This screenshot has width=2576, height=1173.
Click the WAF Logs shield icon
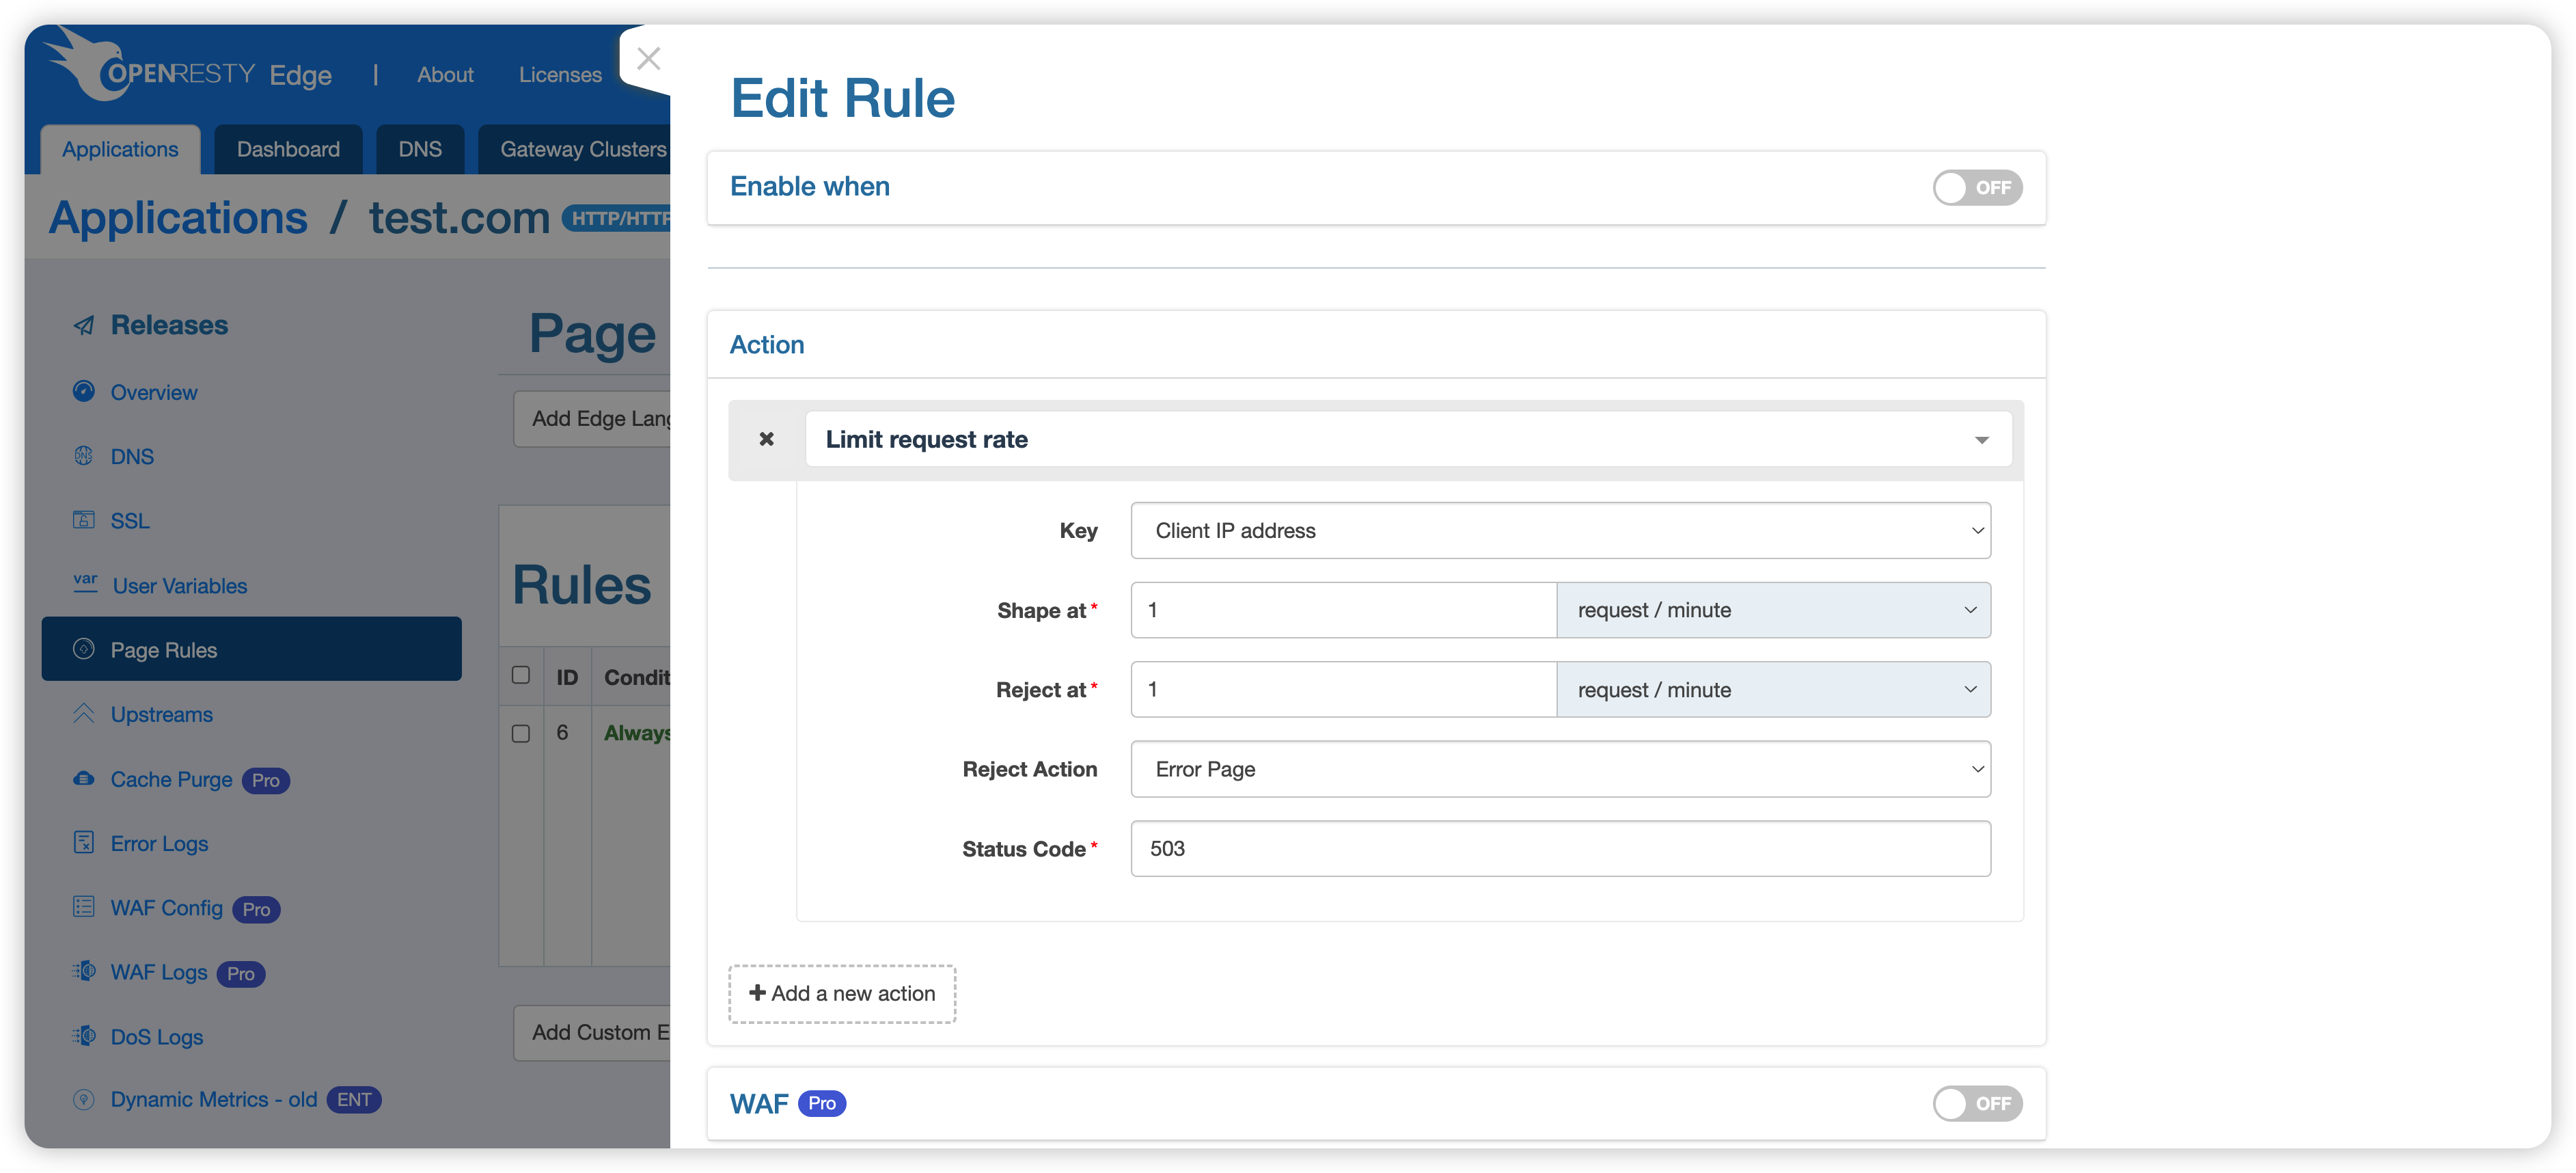(x=84, y=971)
